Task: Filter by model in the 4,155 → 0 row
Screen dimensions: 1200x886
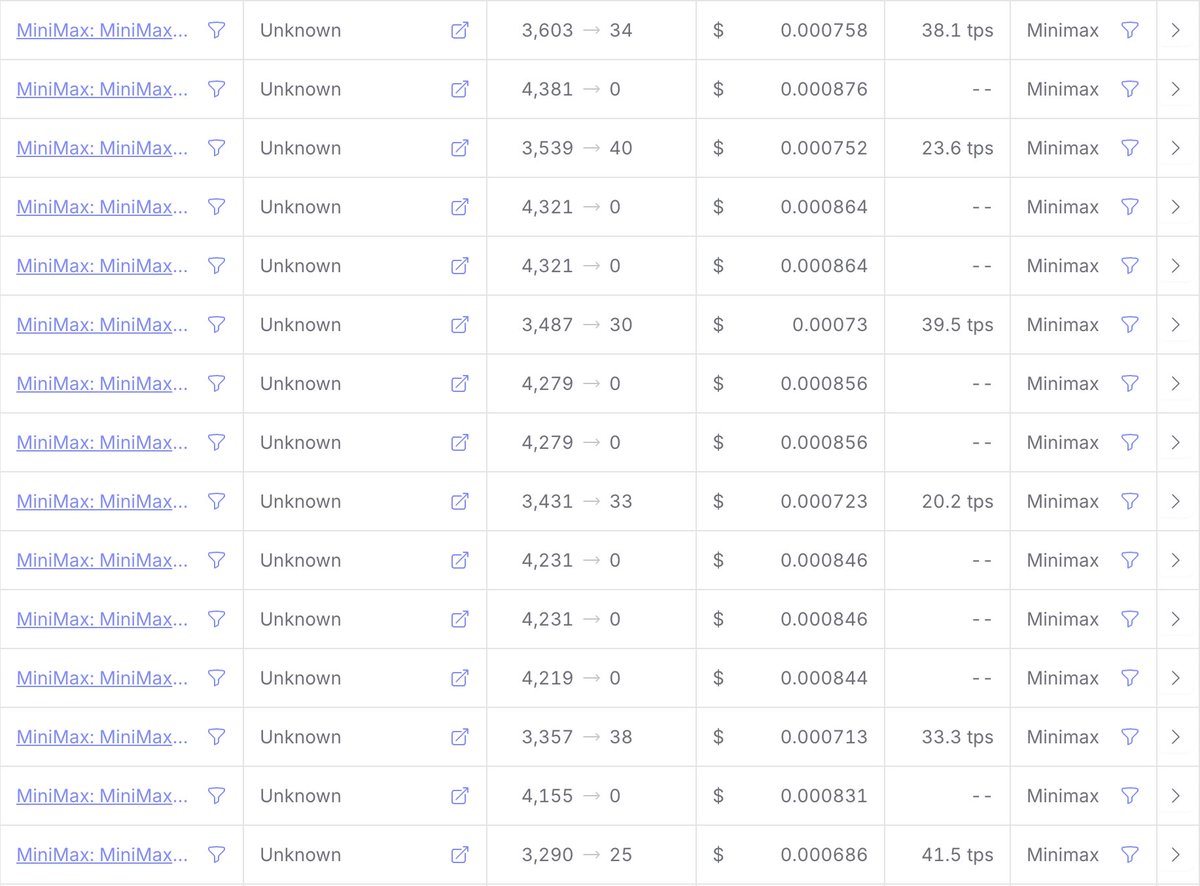Action: (x=216, y=796)
